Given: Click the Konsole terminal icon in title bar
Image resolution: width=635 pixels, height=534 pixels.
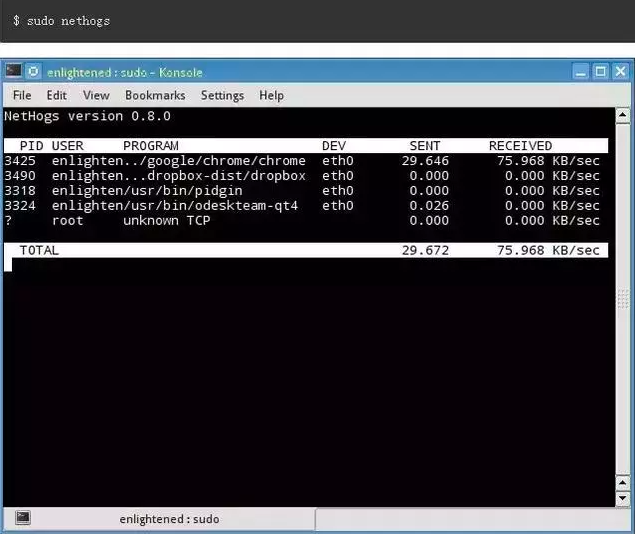Looking at the screenshot, I should click(13, 71).
